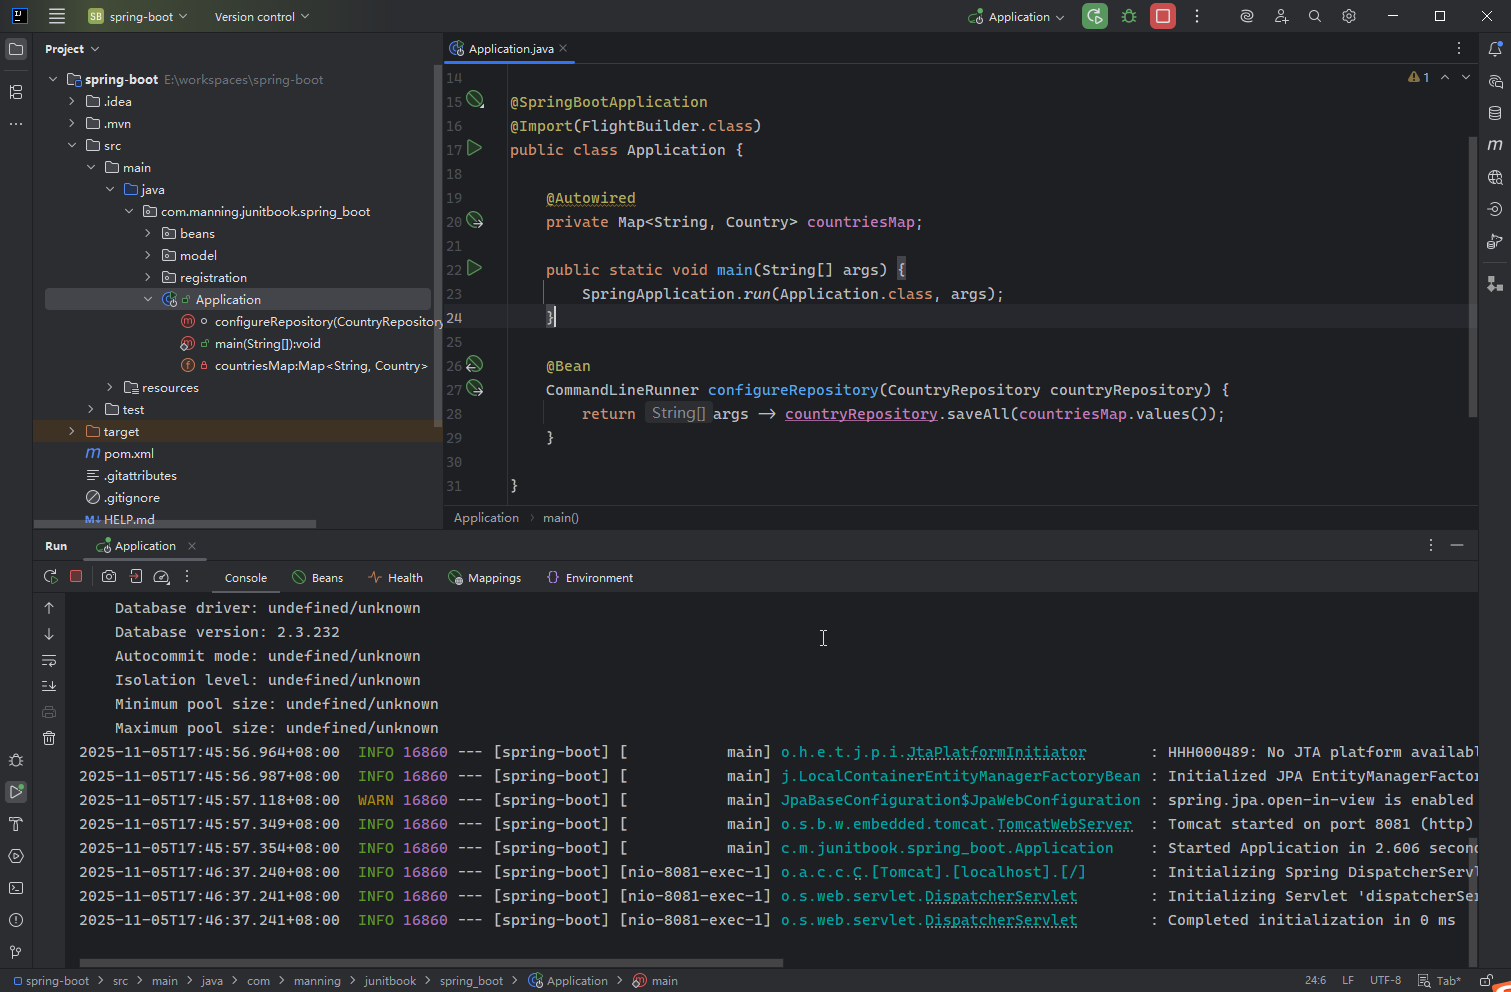Toggle scroll to end of console
The width and height of the screenshot is (1511, 992).
[49, 686]
